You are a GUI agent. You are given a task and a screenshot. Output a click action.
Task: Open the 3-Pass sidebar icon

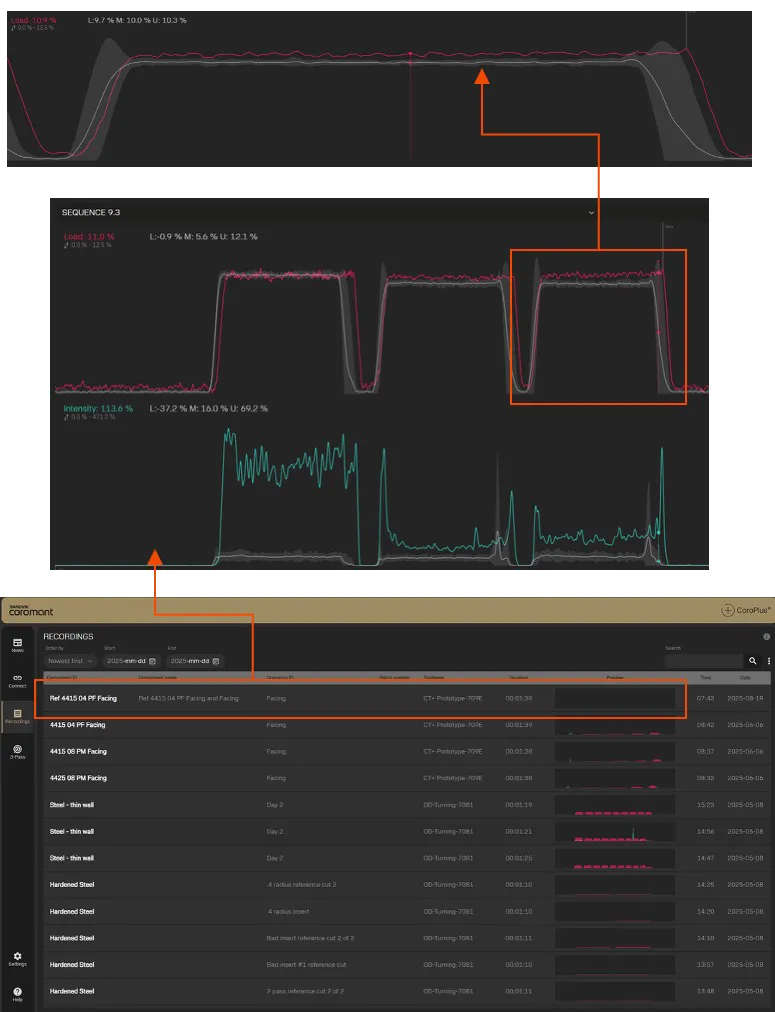click(x=17, y=750)
